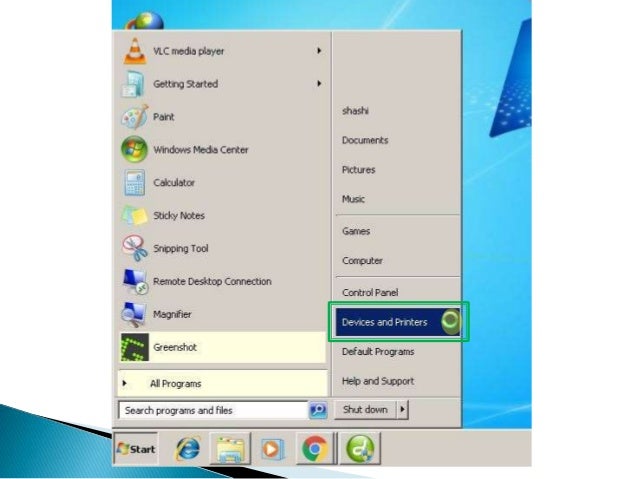Screen dimensions: 638x479
Task: Click the search magnifier icon
Action: tap(318, 410)
